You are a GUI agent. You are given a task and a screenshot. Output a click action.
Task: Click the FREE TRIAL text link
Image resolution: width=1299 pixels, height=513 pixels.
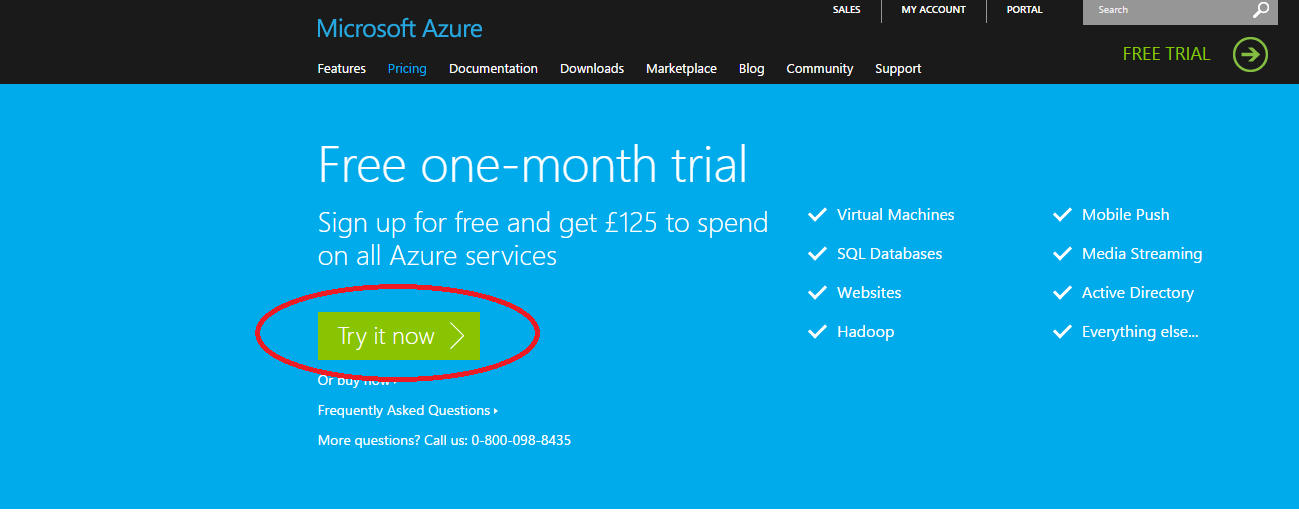[1166, 54]
